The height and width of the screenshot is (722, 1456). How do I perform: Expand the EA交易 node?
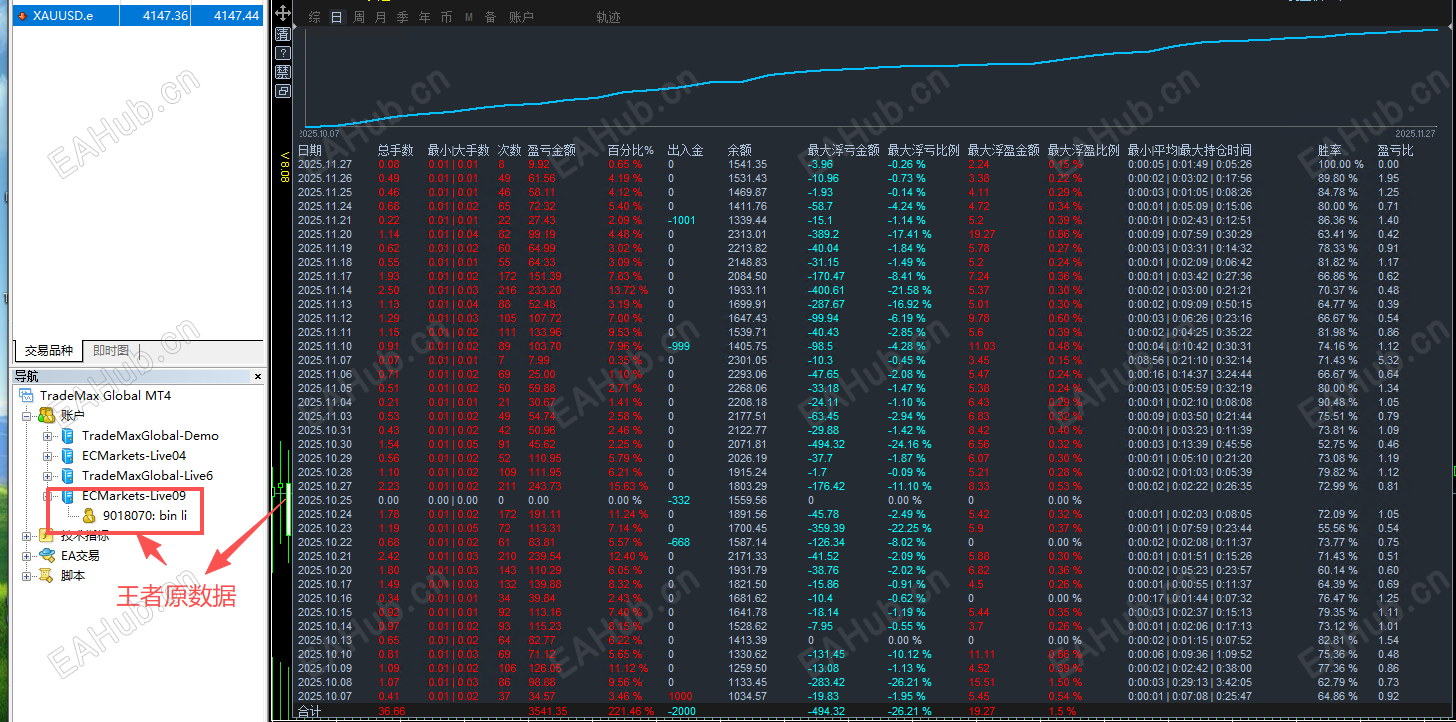27,556
